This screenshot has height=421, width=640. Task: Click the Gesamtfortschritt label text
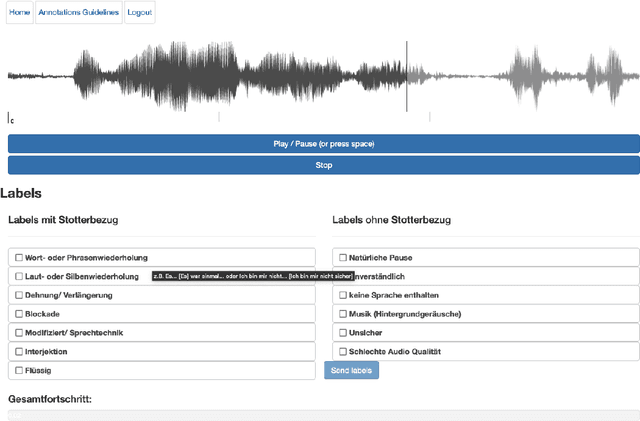[x=50, y=399]
